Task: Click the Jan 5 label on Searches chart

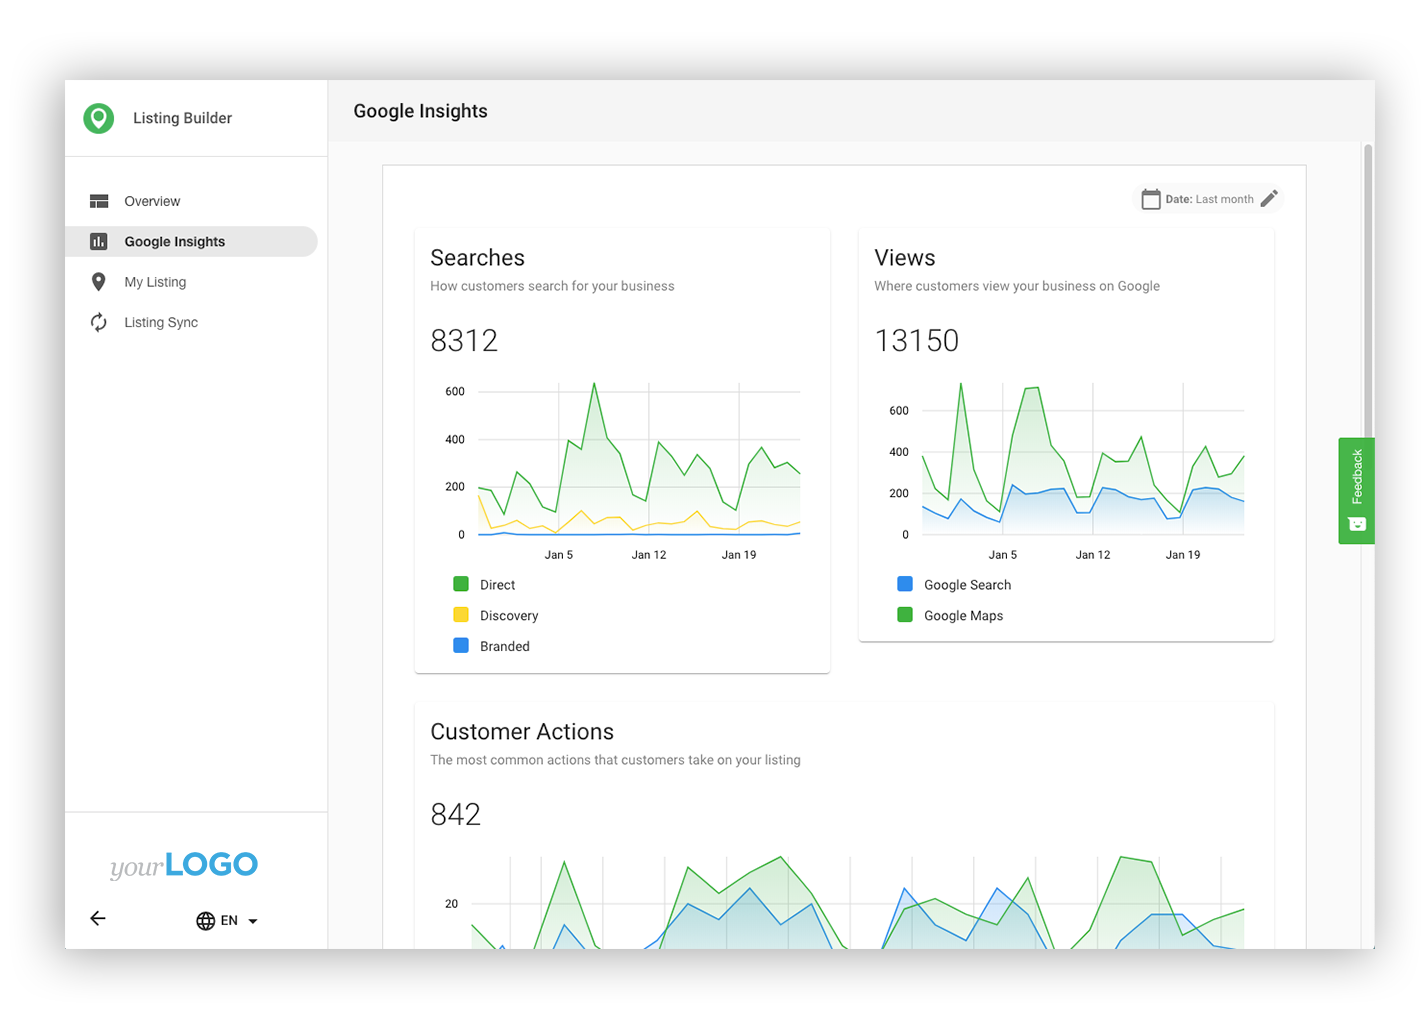Action: click(559, 555)
